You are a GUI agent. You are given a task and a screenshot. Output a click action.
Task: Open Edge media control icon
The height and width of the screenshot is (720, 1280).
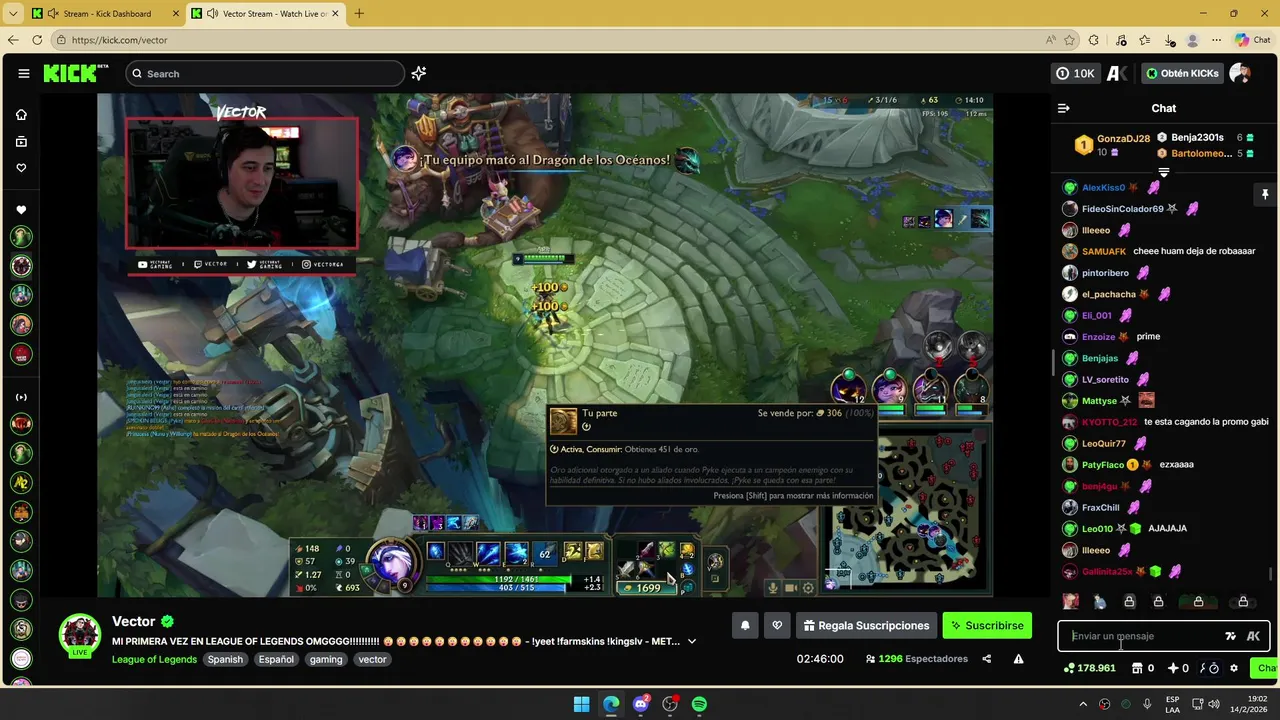click(x=1120, y=40)
